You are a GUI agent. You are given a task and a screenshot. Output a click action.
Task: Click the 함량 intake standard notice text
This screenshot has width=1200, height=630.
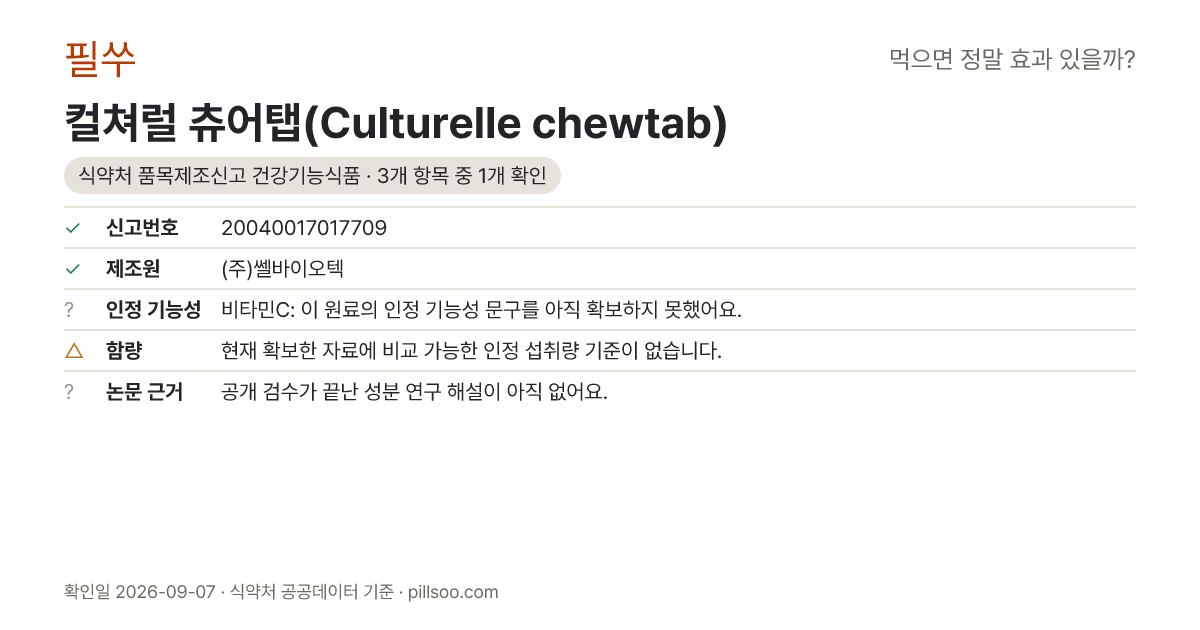pyautogui.click(x=471, y=351)
